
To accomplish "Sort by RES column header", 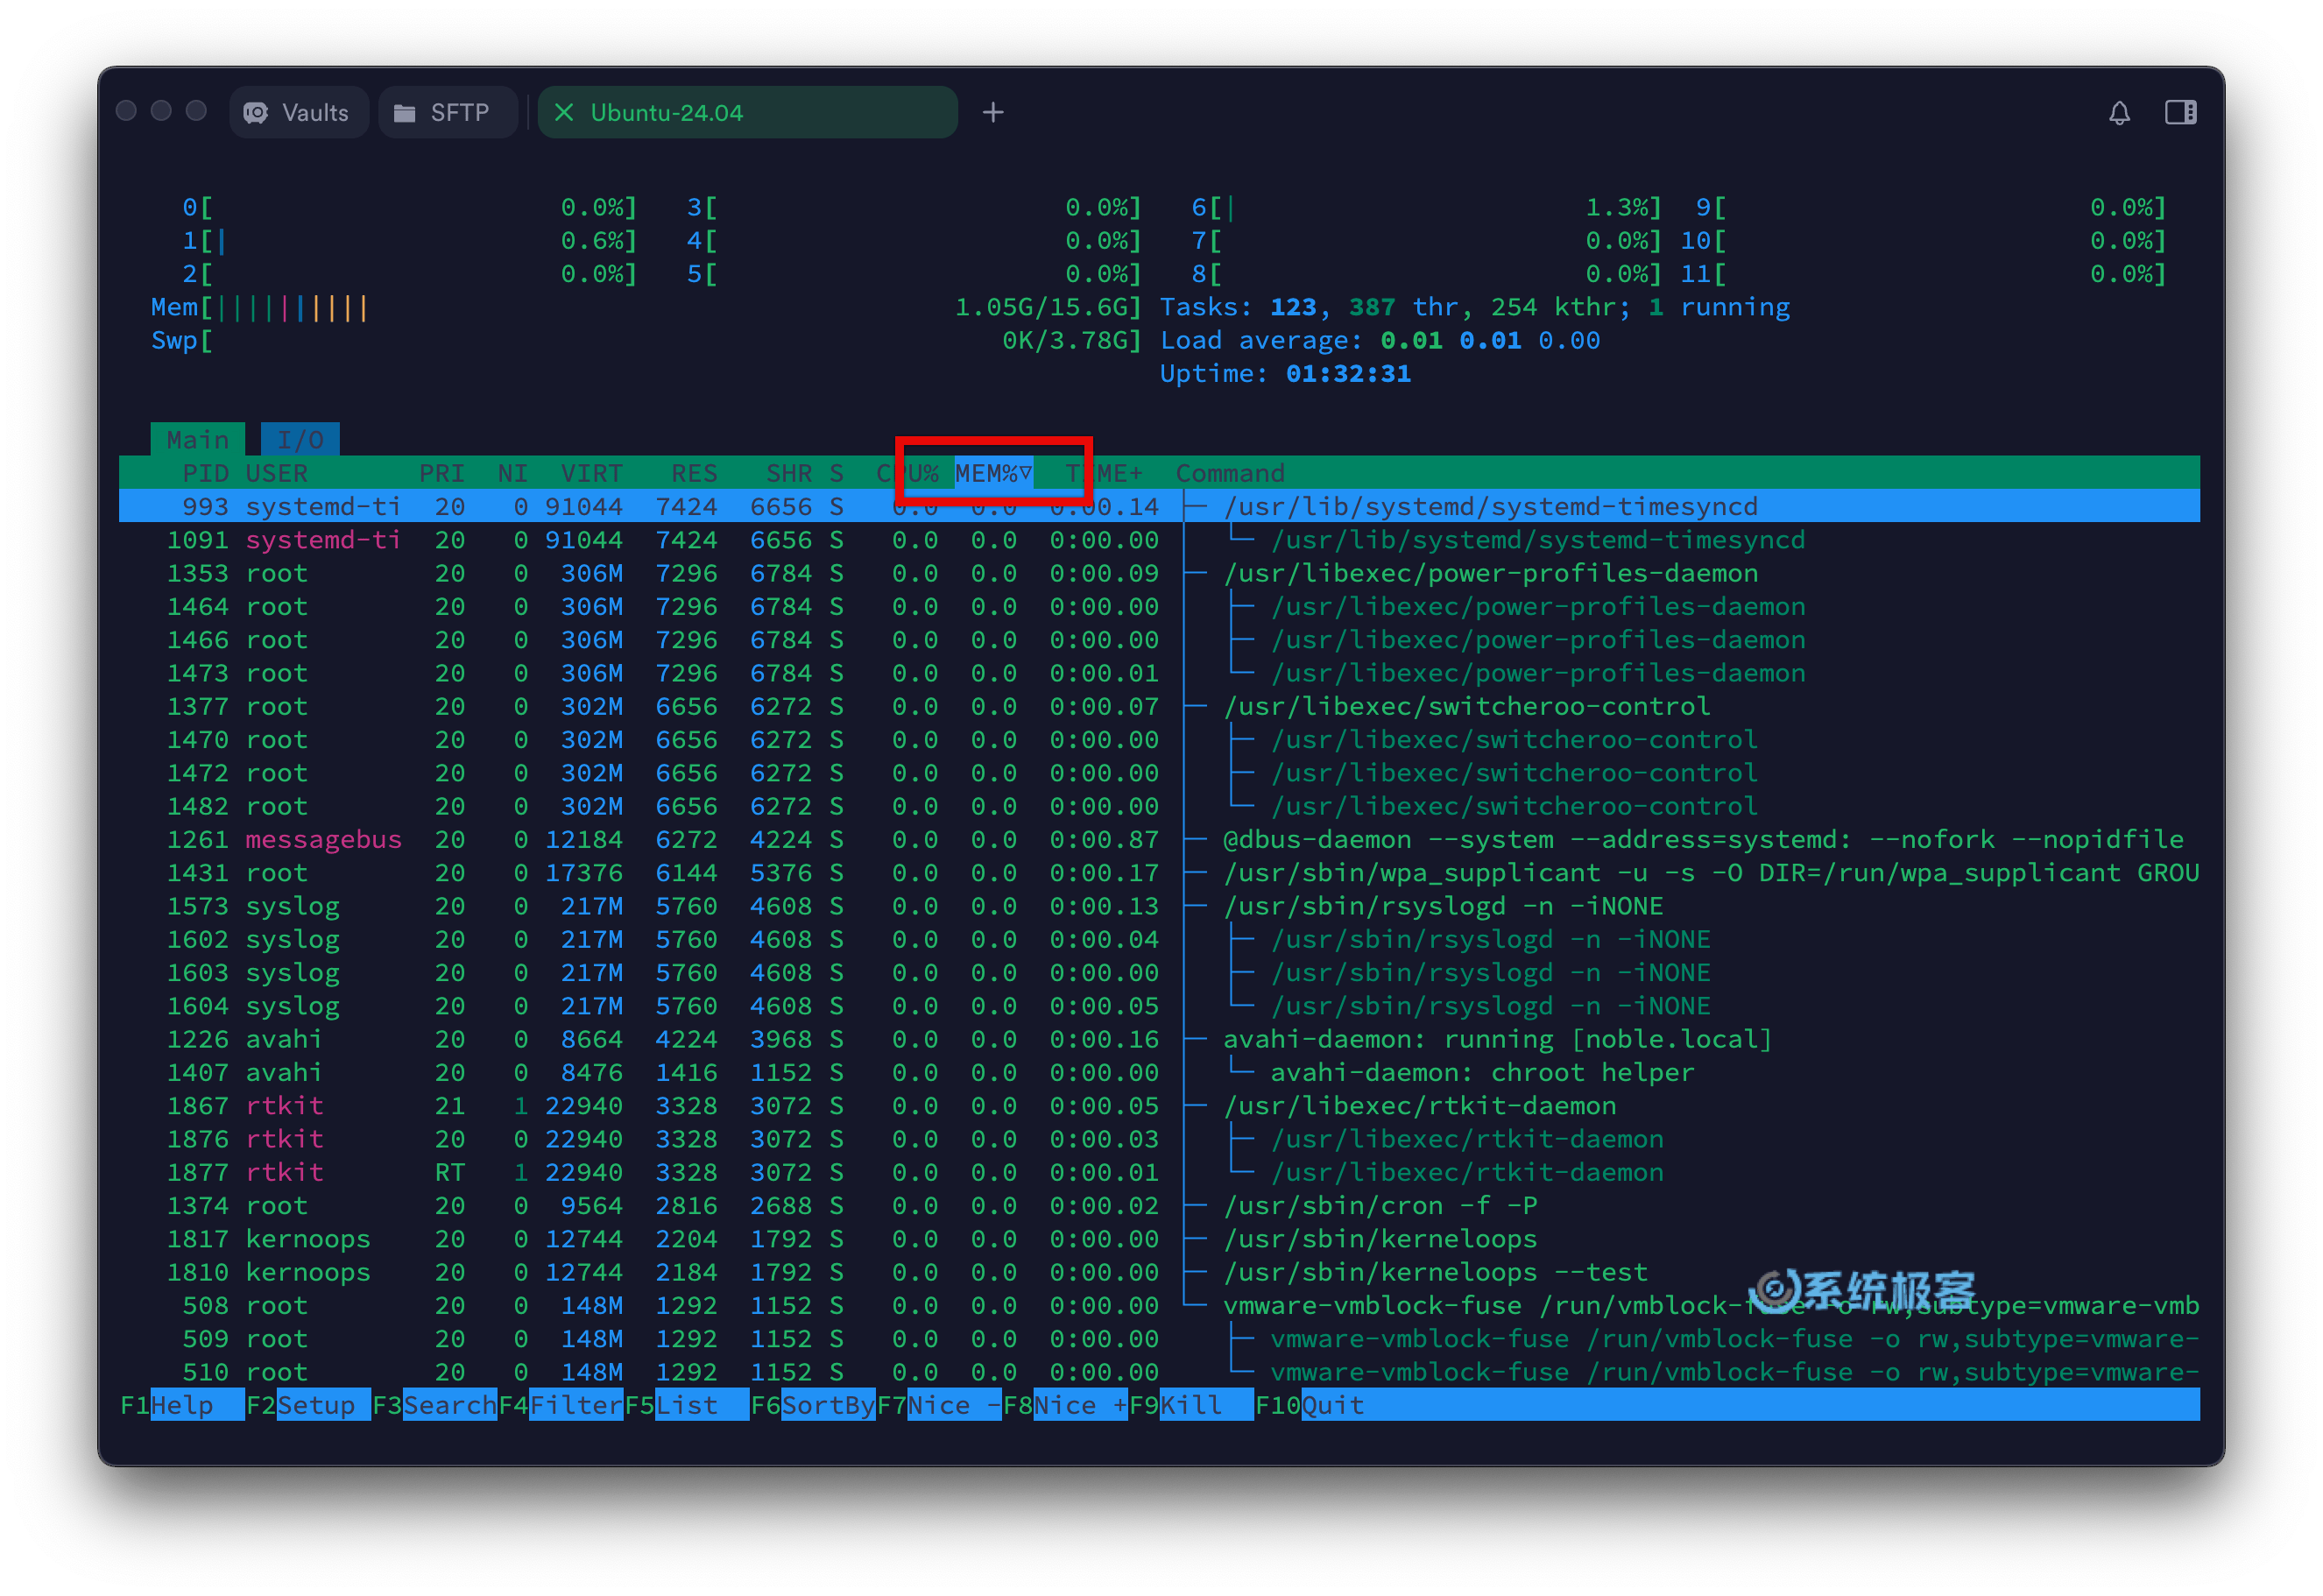I will (x=694, y=473).
